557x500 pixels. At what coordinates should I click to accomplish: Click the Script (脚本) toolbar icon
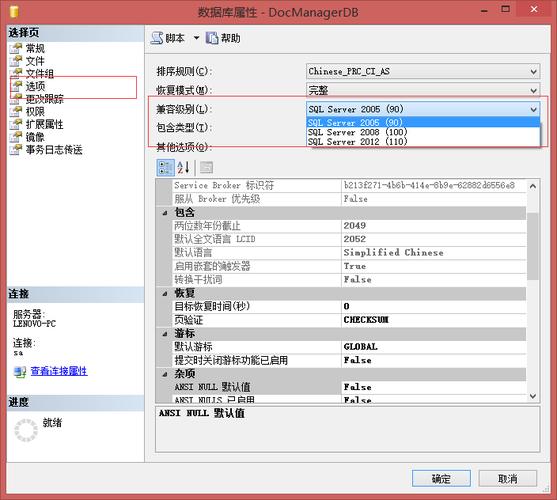[167, 38]
